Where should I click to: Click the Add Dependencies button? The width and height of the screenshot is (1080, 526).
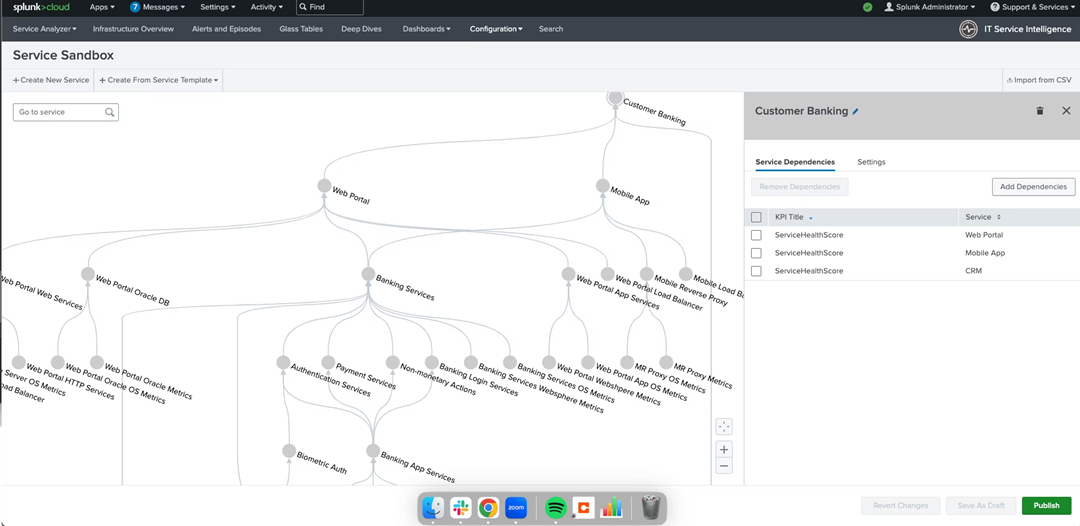[x=1033, y=187]
